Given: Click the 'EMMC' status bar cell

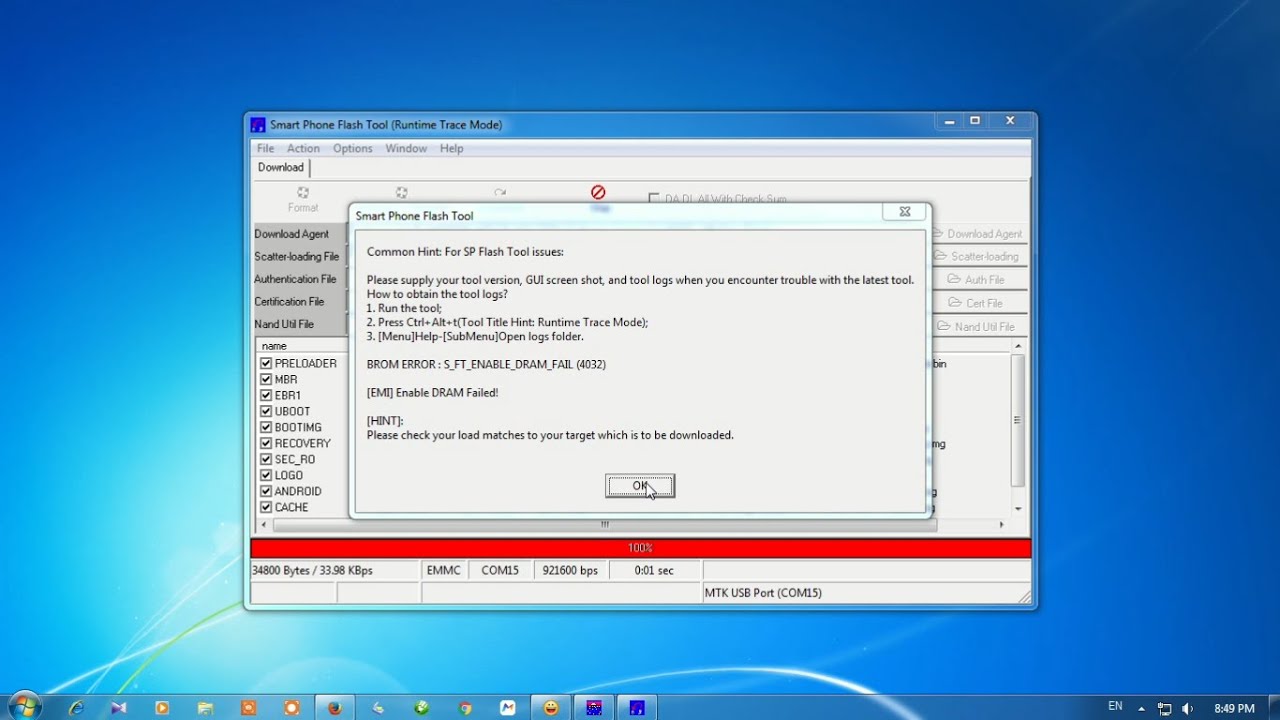Looking at the screenshot, I should [443, 570].
